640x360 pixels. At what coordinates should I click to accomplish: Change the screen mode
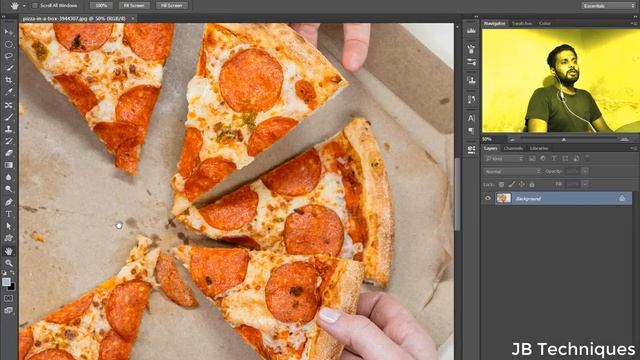coord(9,311)
